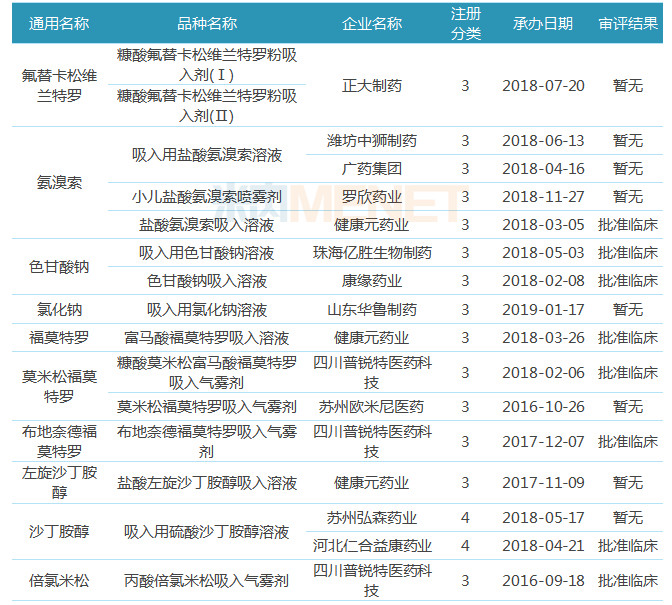Click the 企业名称 column header
This screenshot has width=672, height=605.
[372, 24]
